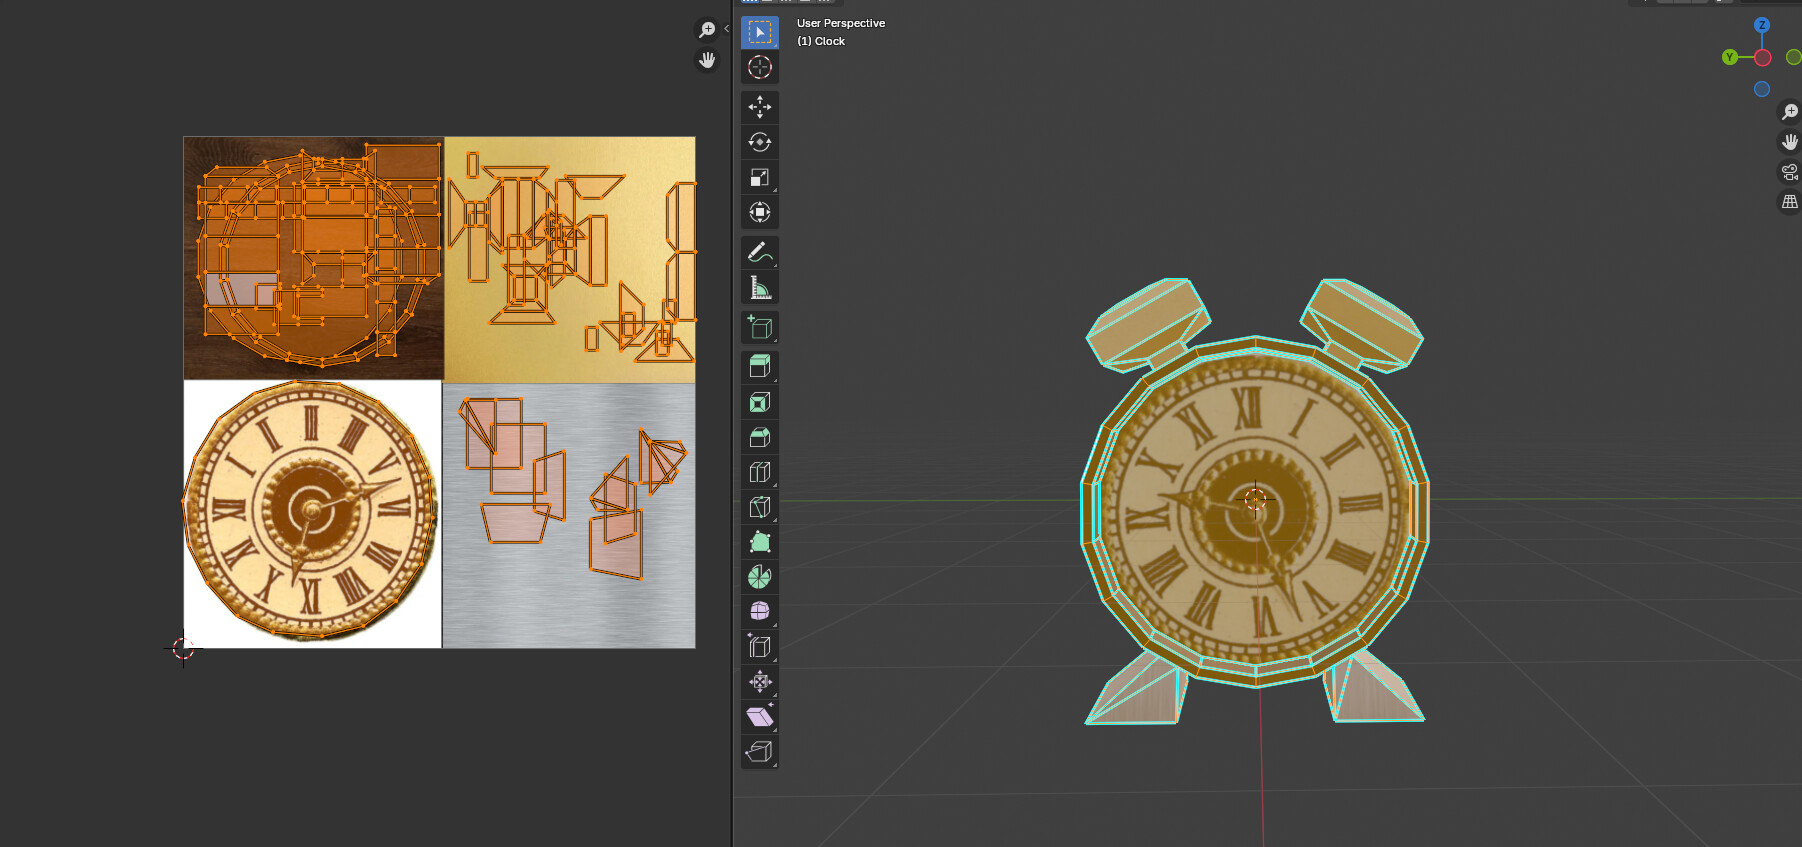The height and width of the screenshot is (847, 1802).
Task: Activate the 3D Cursor tool
Action: (760, 67)
